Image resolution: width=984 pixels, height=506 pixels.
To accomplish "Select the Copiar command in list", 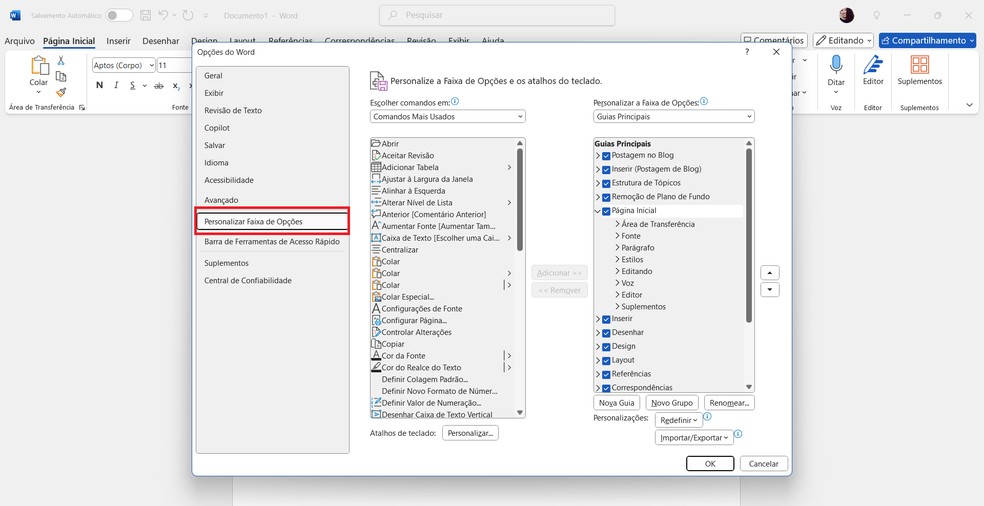I will tap(443, 344).
